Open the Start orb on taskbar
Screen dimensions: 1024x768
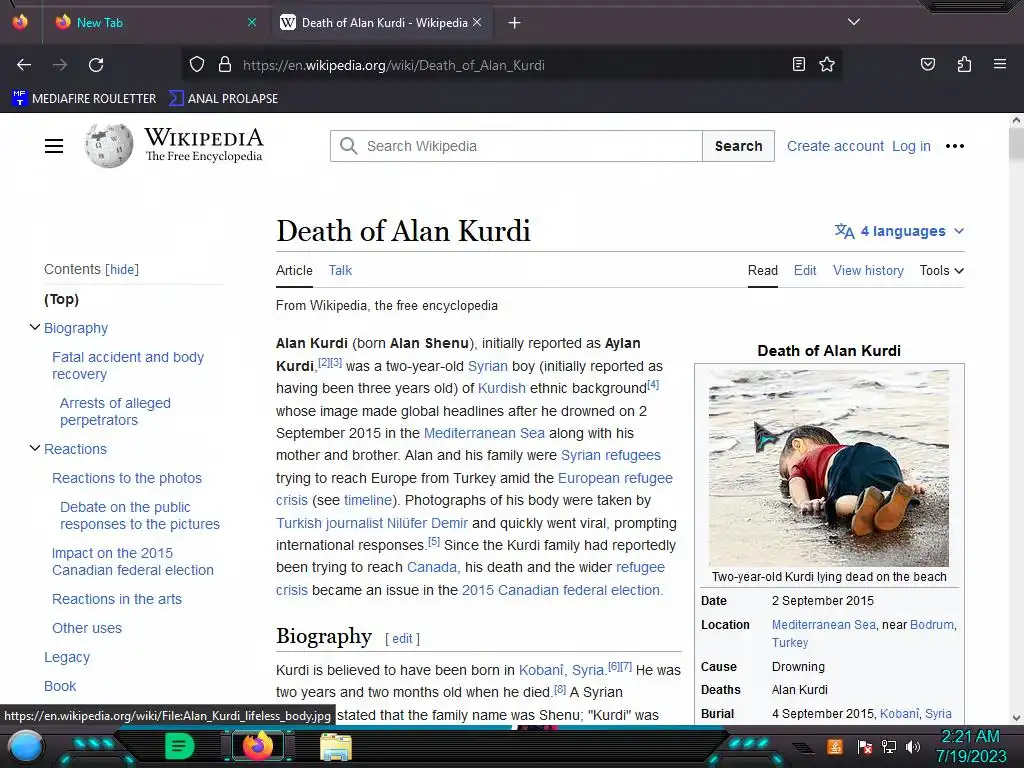coord(26,746)
